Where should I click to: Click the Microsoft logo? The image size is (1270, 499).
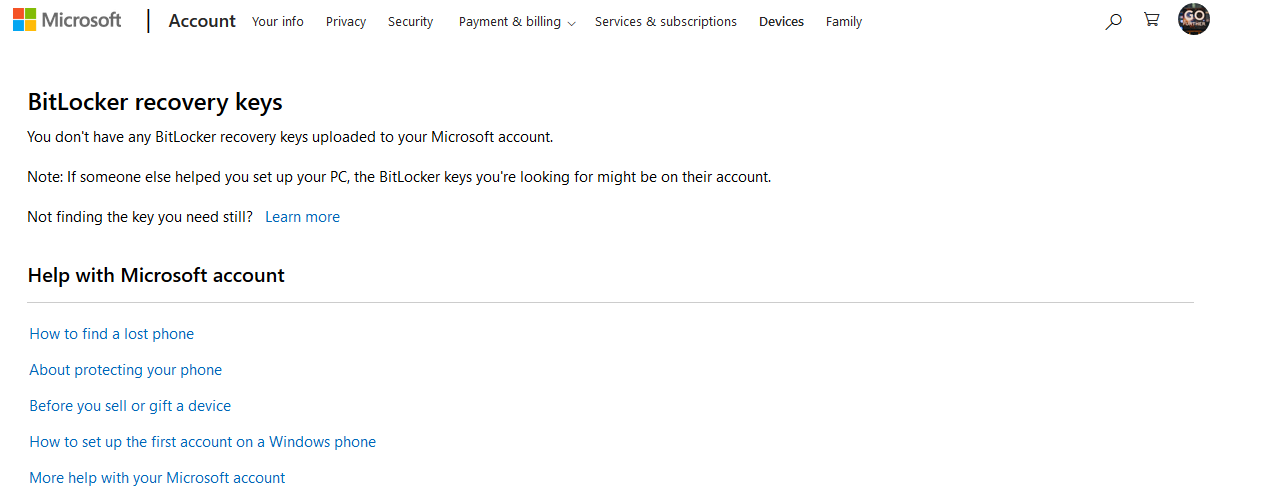[x=67, y=20]
